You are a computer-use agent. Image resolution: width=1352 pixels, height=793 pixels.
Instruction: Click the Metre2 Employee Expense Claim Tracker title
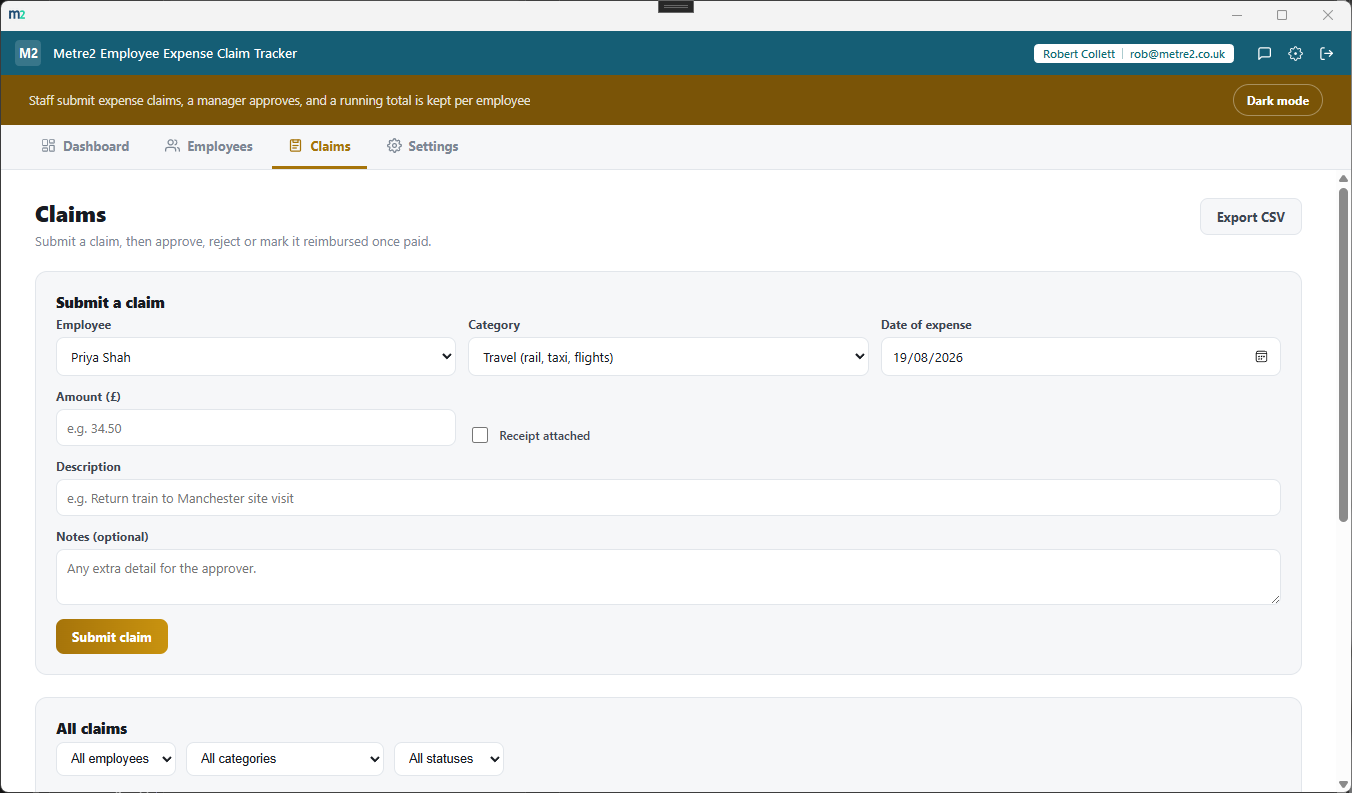pos(175,54)
